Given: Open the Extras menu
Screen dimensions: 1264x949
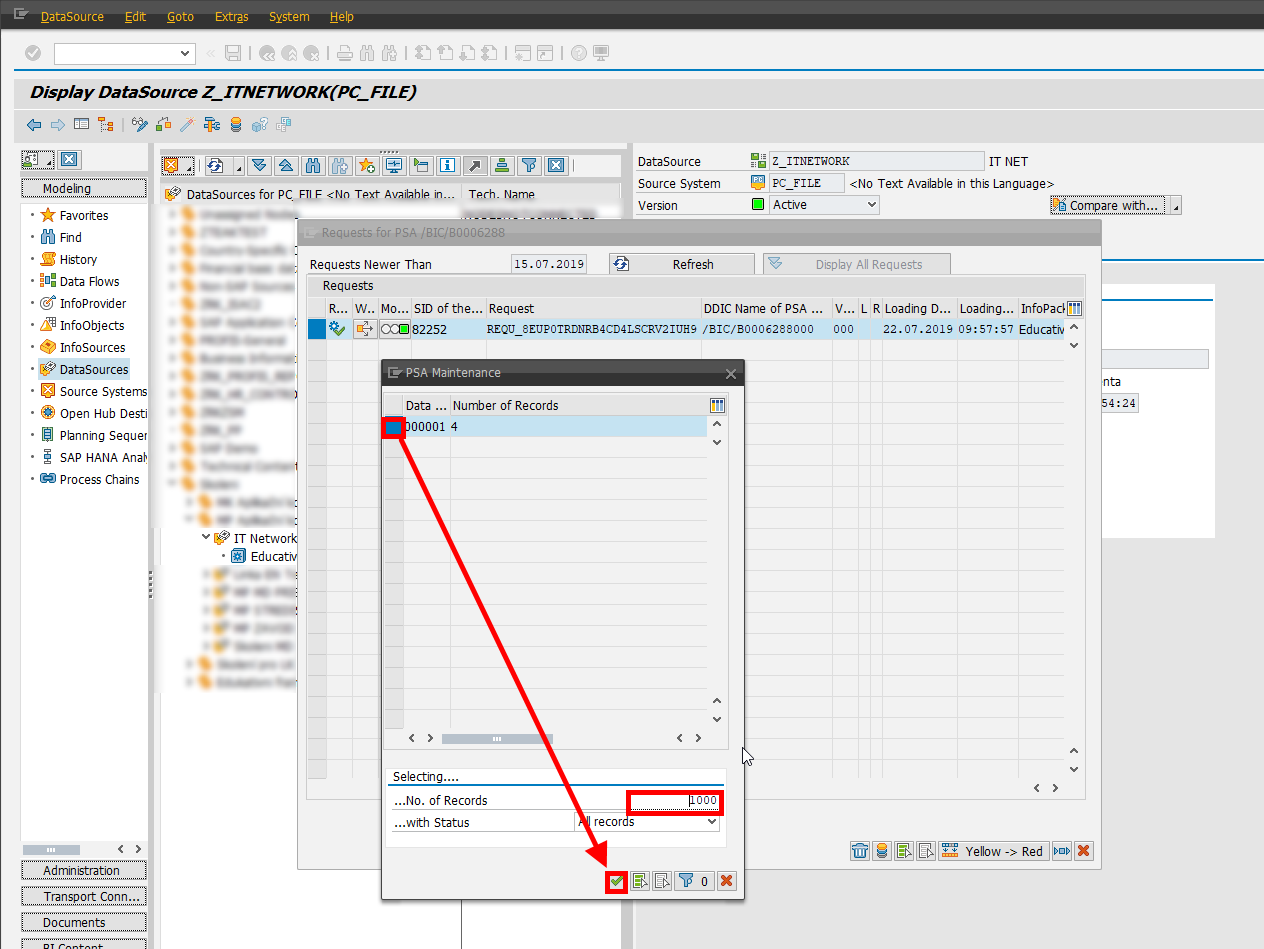Looking at the screenshot, I should point(232,17).
